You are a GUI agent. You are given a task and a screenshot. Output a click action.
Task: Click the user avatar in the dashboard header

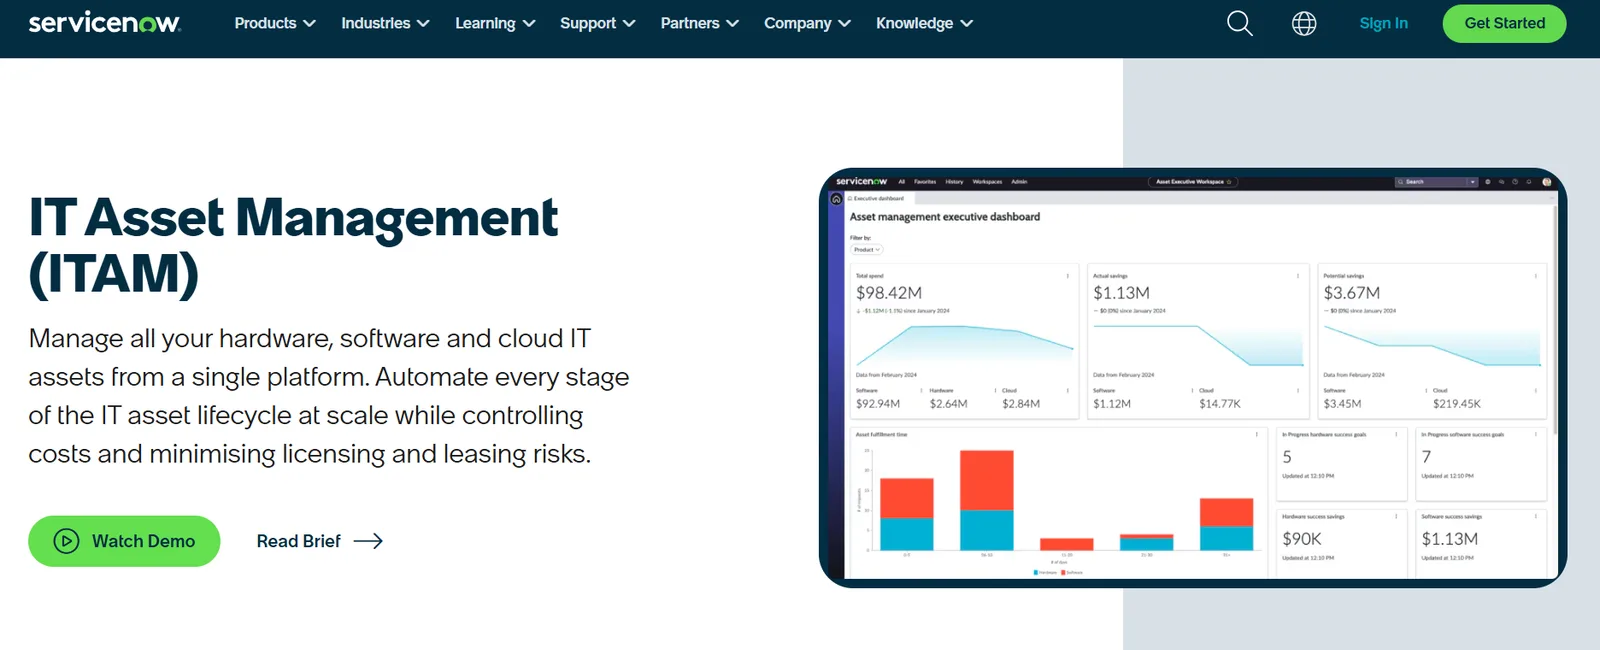point(1547,182)
